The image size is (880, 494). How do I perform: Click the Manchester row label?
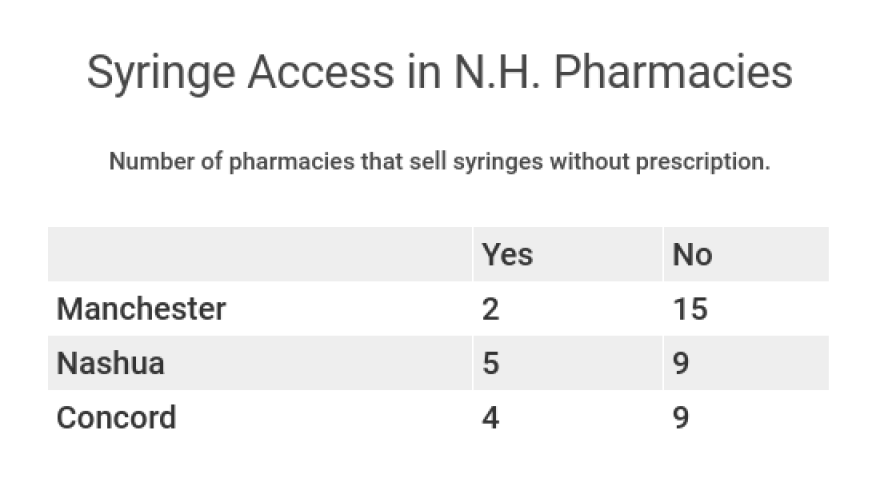click(141, 309)
